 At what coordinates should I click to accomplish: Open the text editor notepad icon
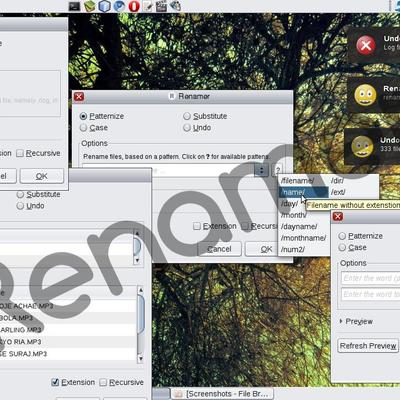point(147,6)
